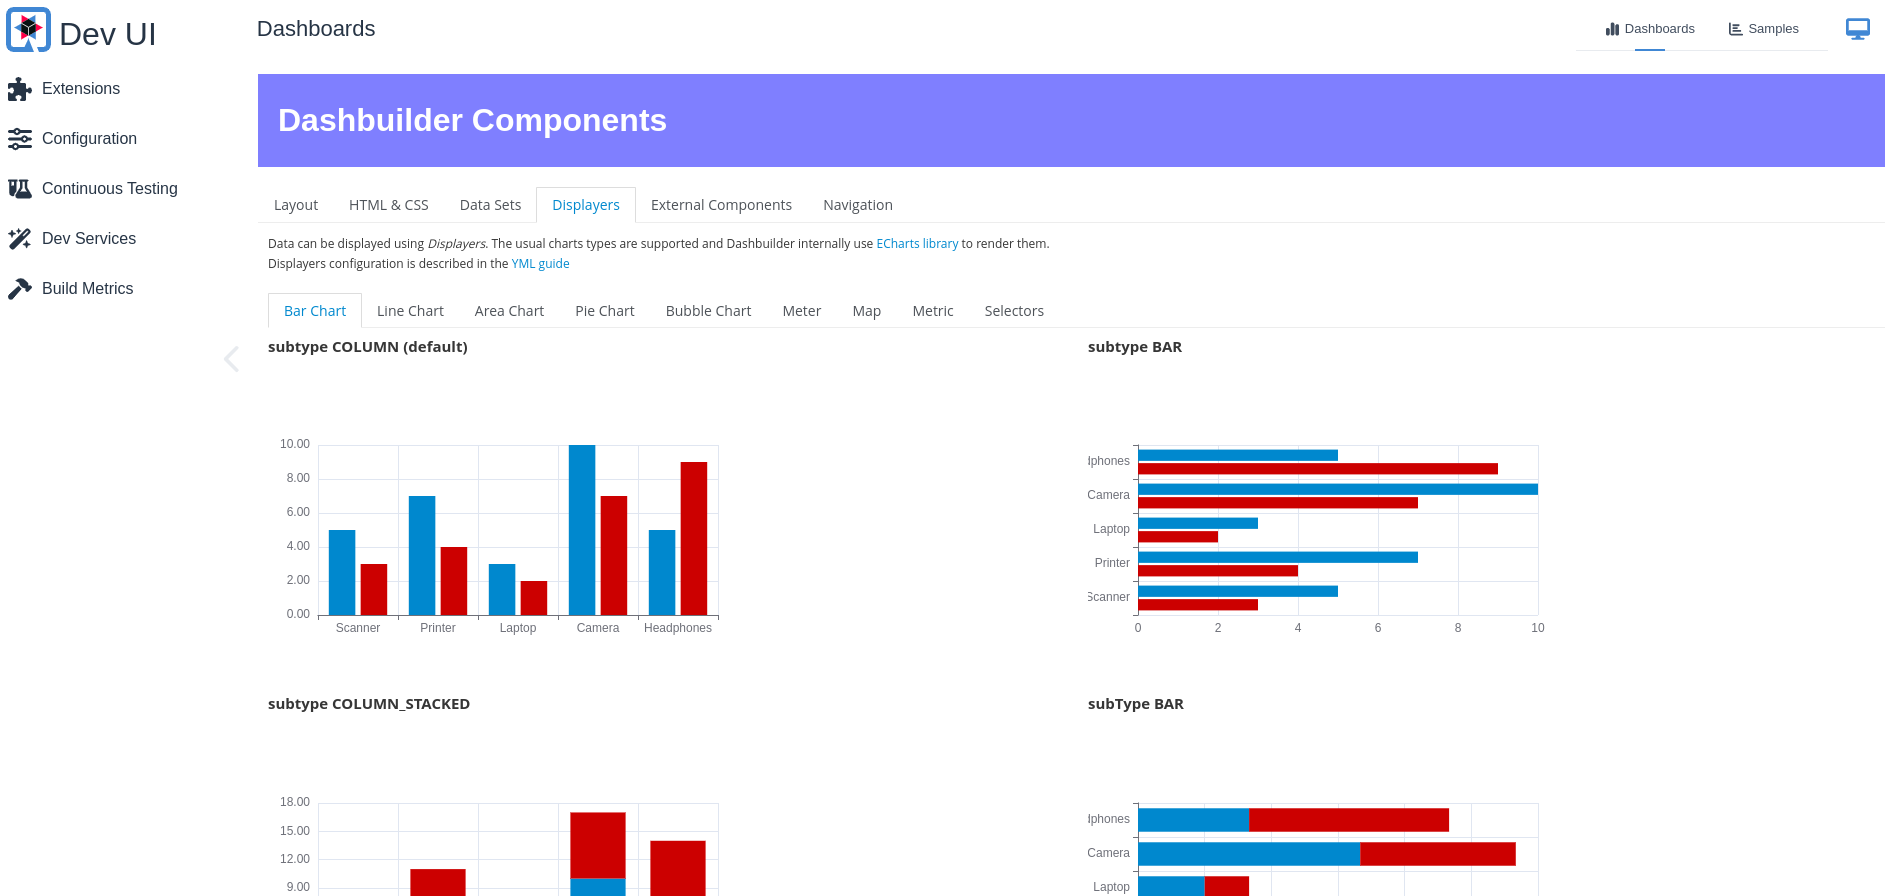Click the monitor icon at top right
Image resolution: width=1885 pixels, height=896 pixels.
1858,29
